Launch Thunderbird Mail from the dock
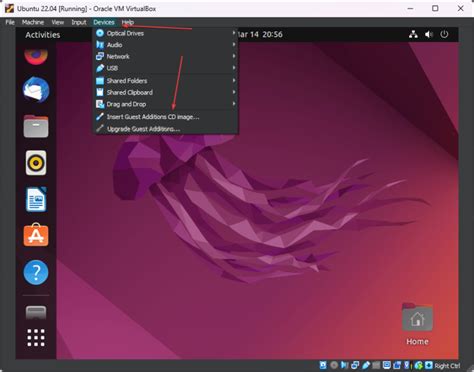The height and width of the screenshot is (372, 474). [36, 90]
